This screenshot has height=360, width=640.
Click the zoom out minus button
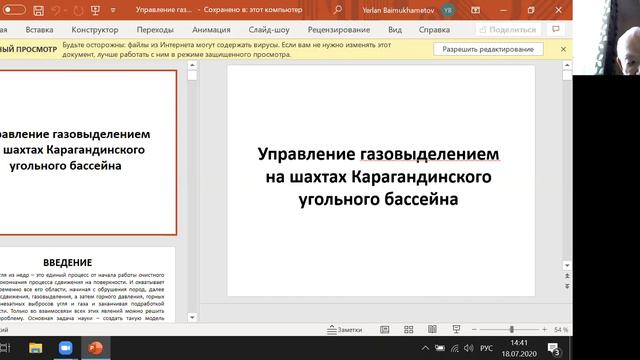point(474,329)
